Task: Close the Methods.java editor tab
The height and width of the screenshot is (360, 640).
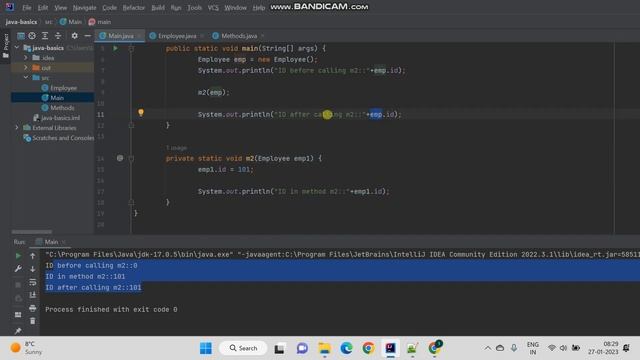Action: [x=262, y=36]
